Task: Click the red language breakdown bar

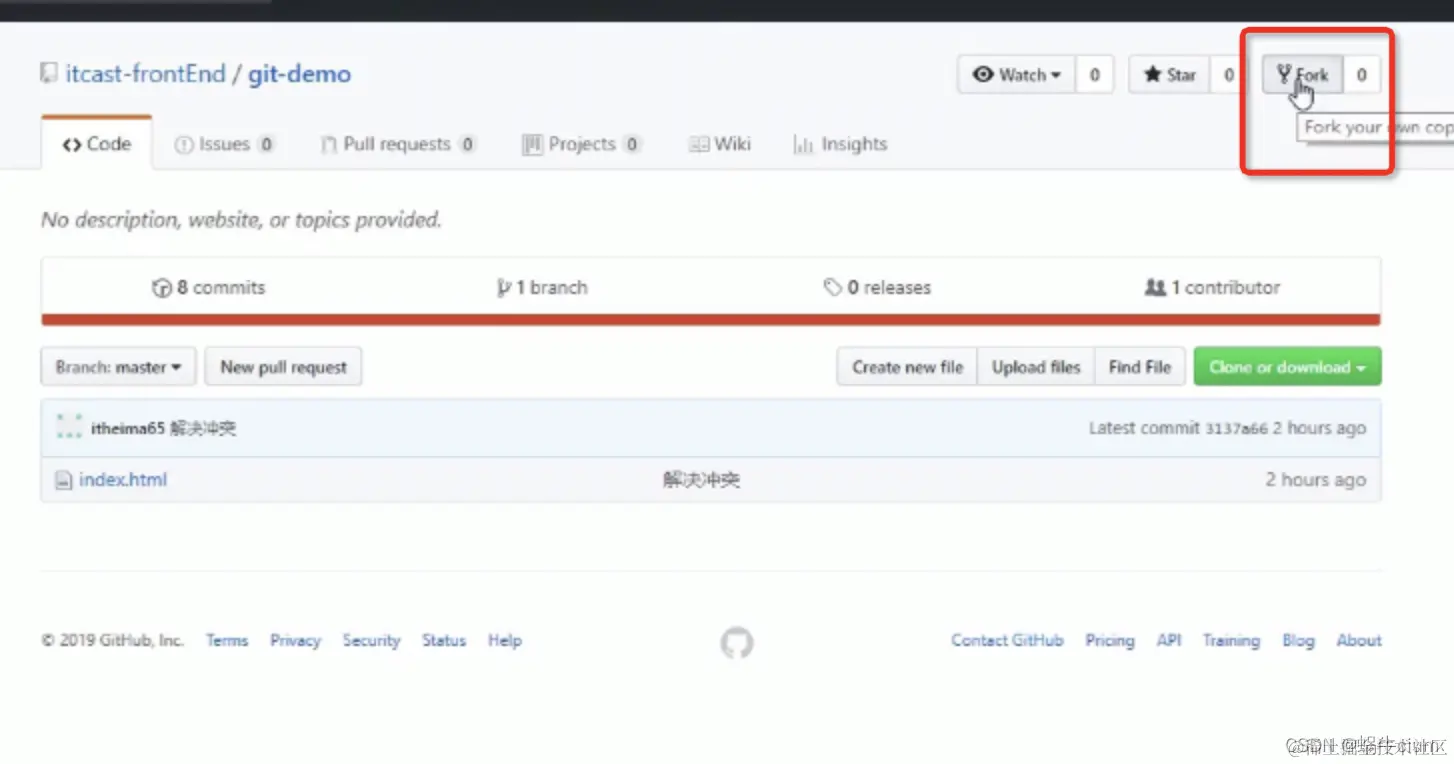Action: pyautogui.click(x=711, y=320)
